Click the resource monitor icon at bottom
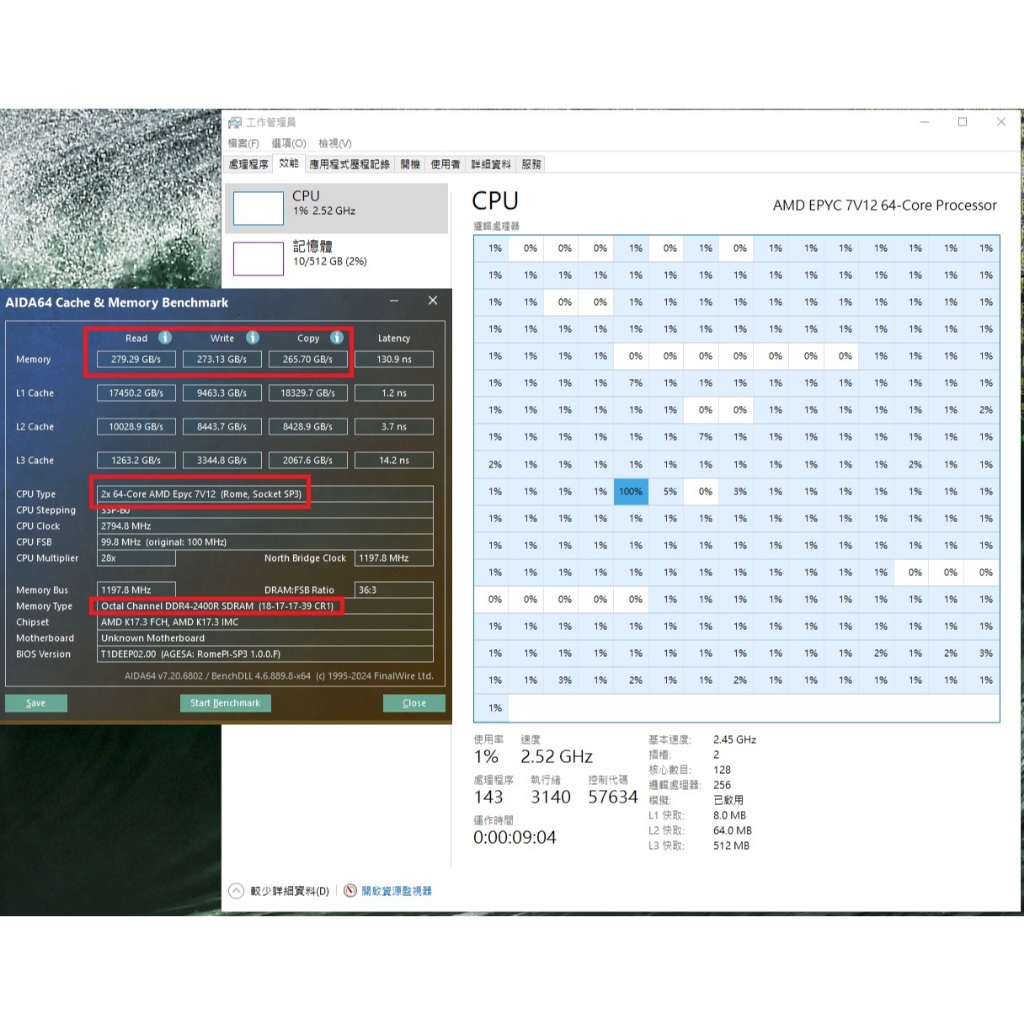Image resolution: width=1024 pixels, height=1024 pixels. (350, 890)
